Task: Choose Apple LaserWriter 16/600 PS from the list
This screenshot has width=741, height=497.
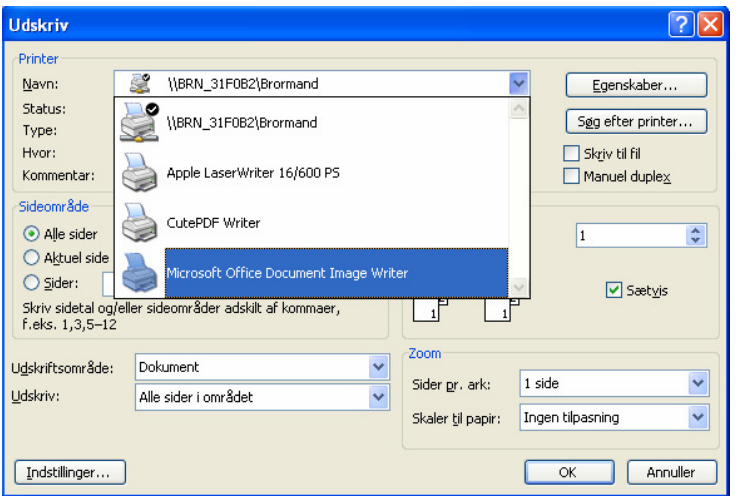Action: tap(312, 172)
